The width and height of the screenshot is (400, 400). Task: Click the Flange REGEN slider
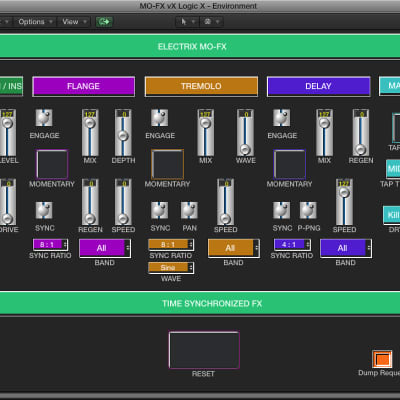90,202
